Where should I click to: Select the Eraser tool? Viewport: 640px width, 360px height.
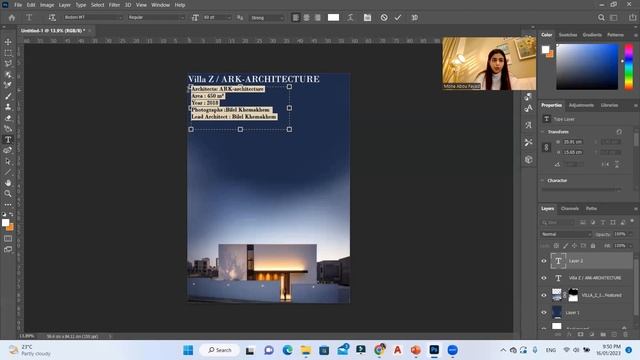coord(8,118)
